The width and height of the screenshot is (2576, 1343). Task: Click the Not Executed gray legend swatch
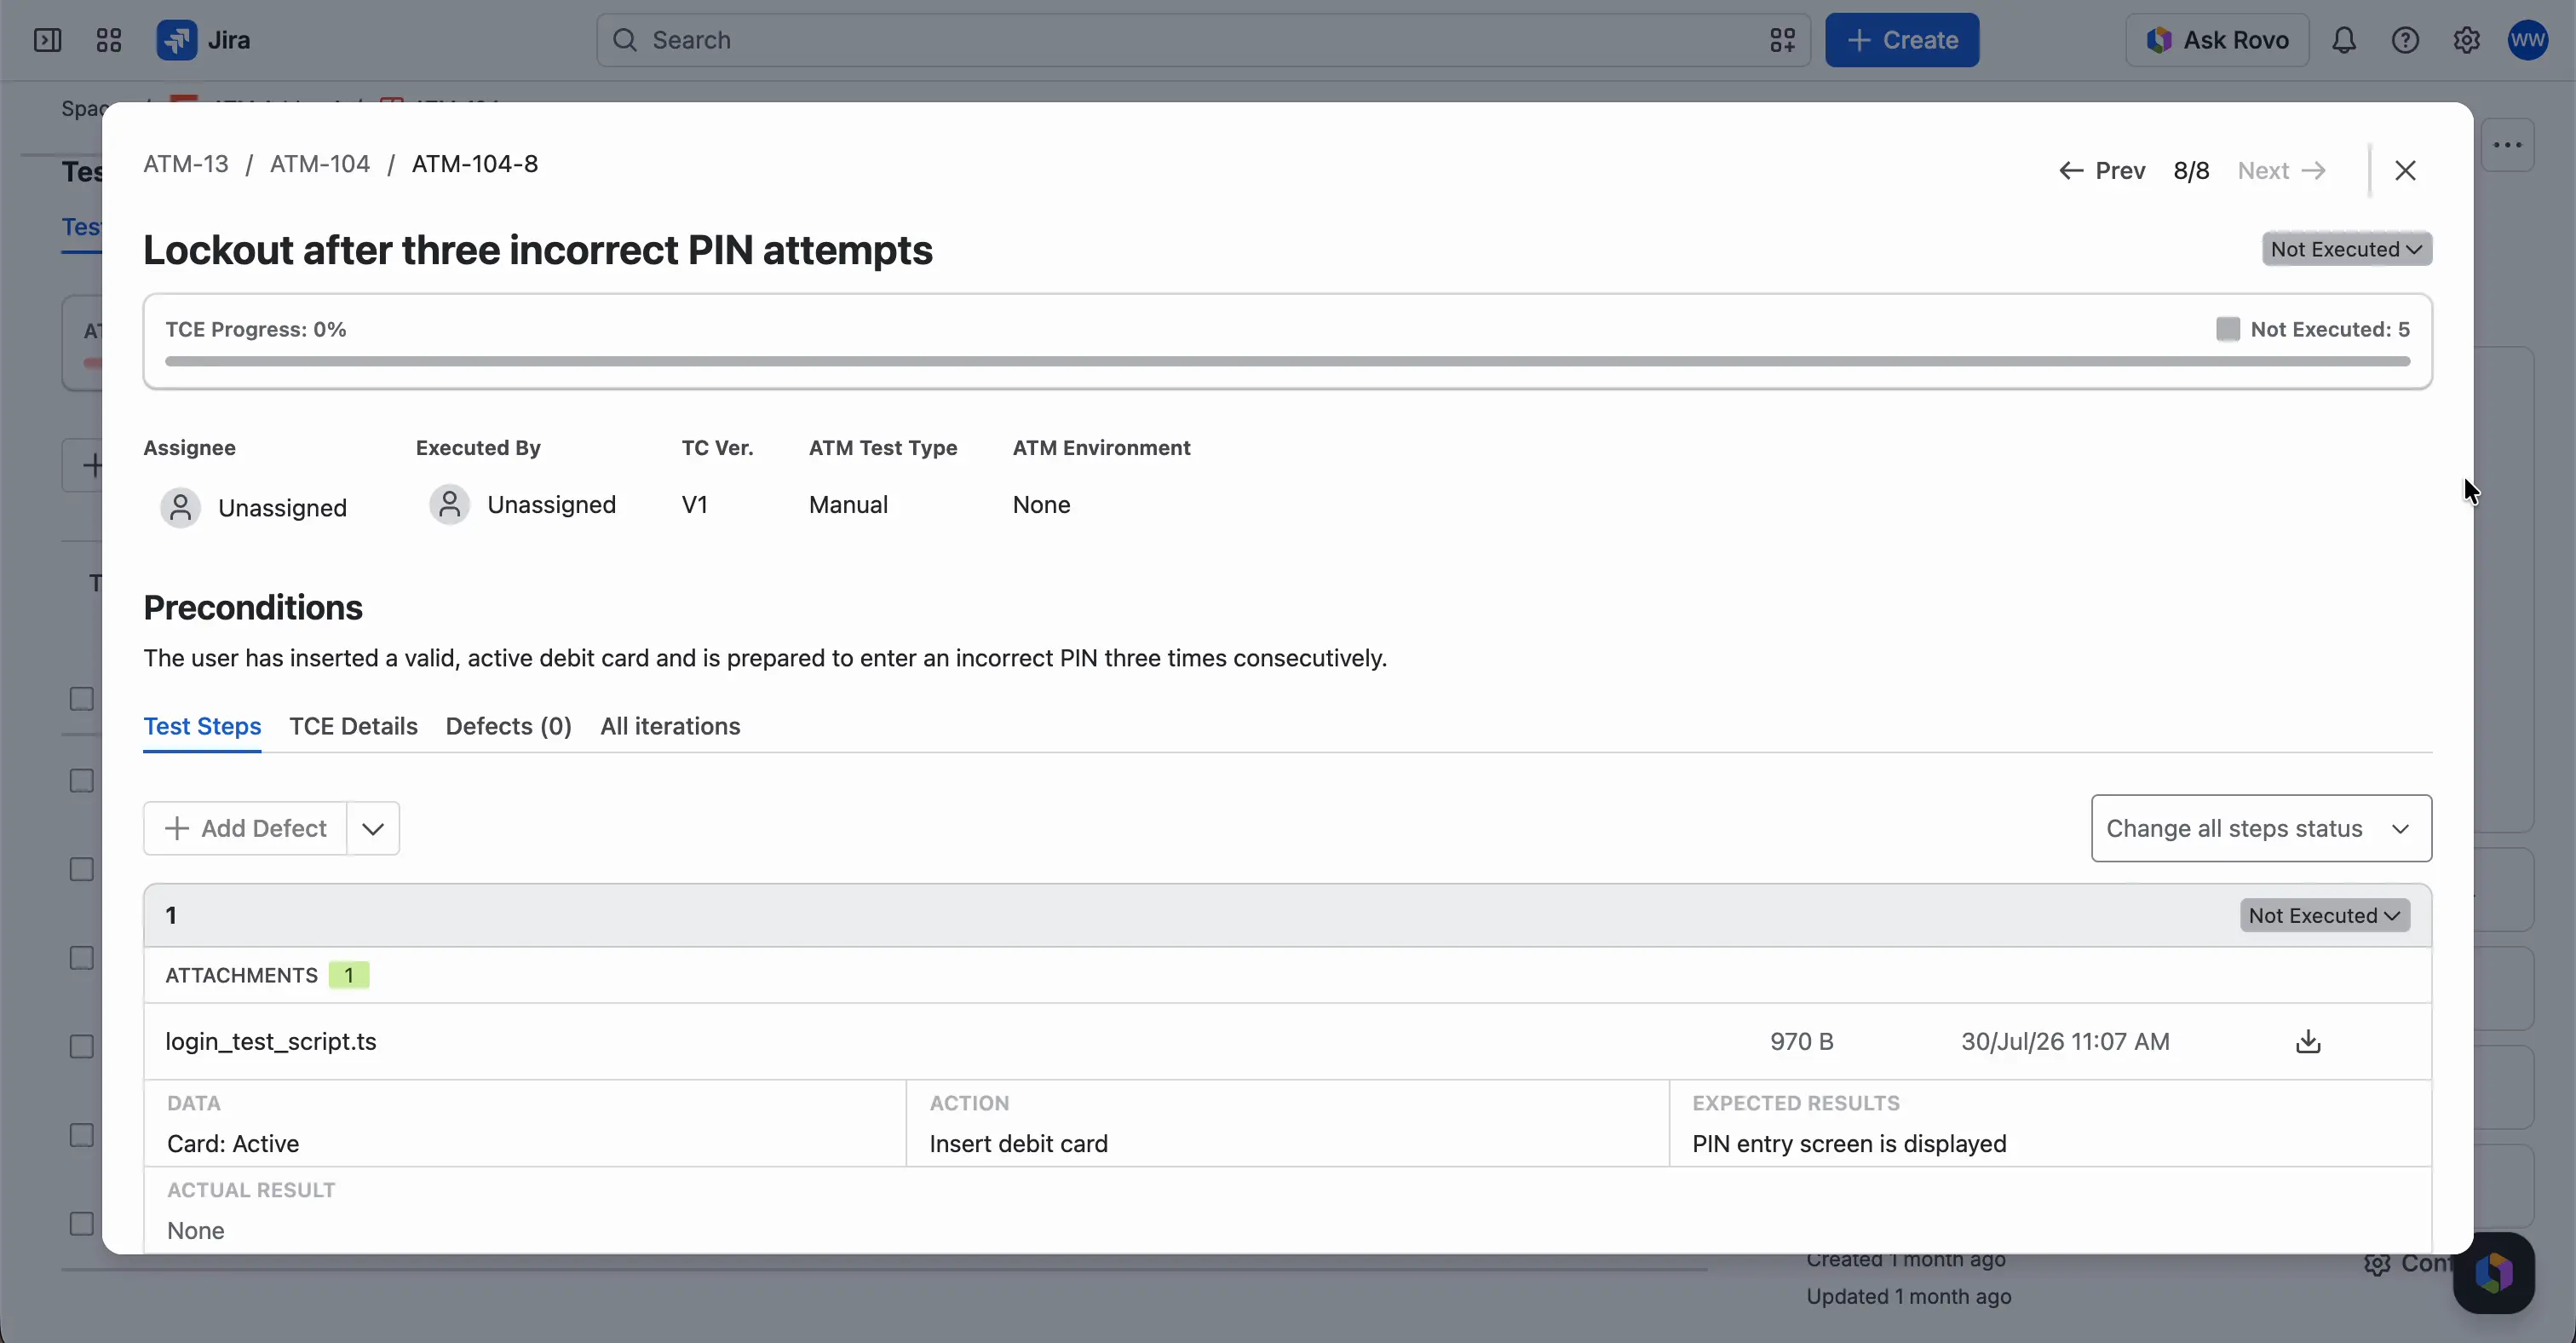(x=2227, y=329)
